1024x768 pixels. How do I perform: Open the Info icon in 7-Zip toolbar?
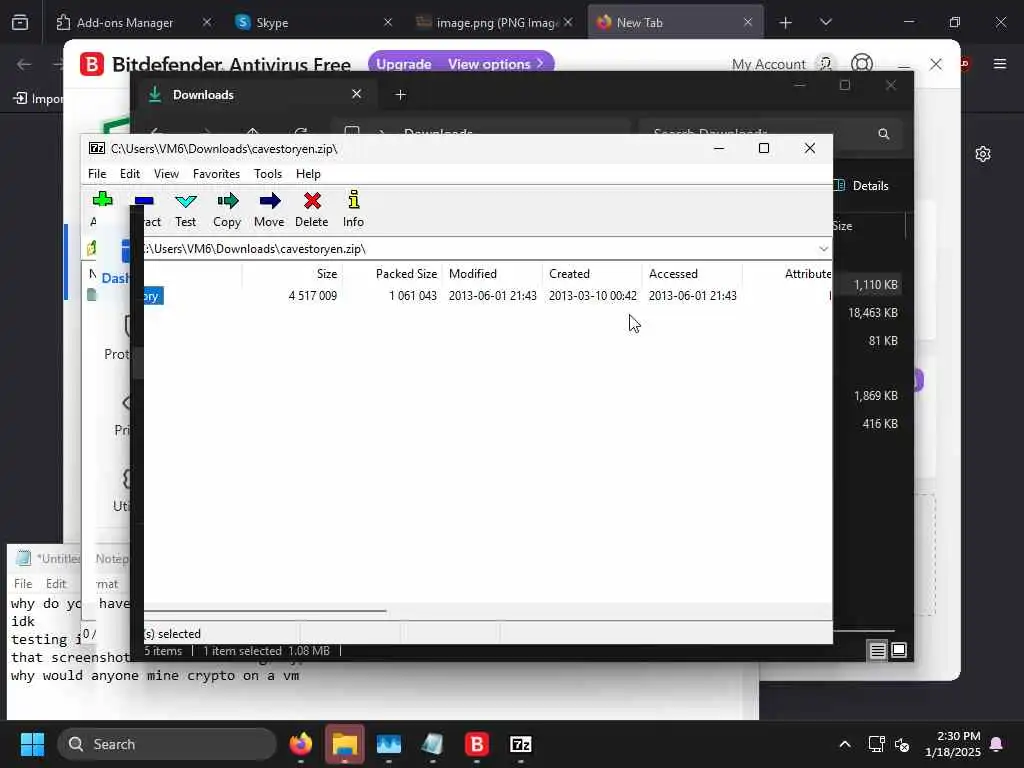(x=353, y=200)
